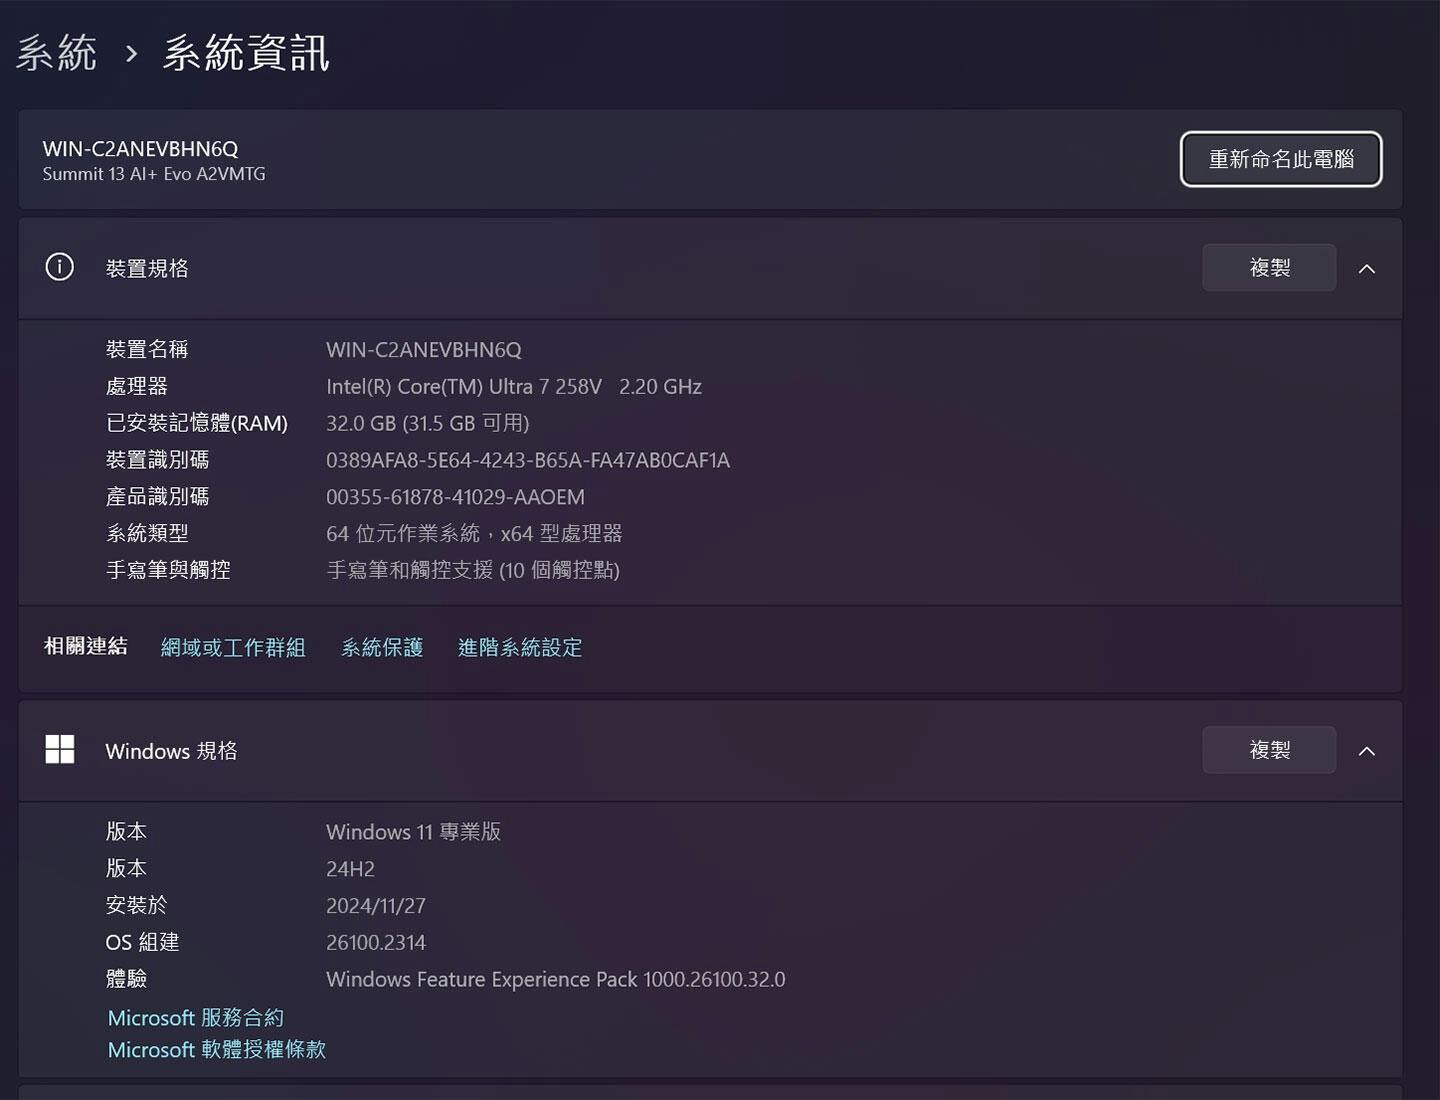
Task: Select OS build value 26100.2314
Action: [376, 943]
